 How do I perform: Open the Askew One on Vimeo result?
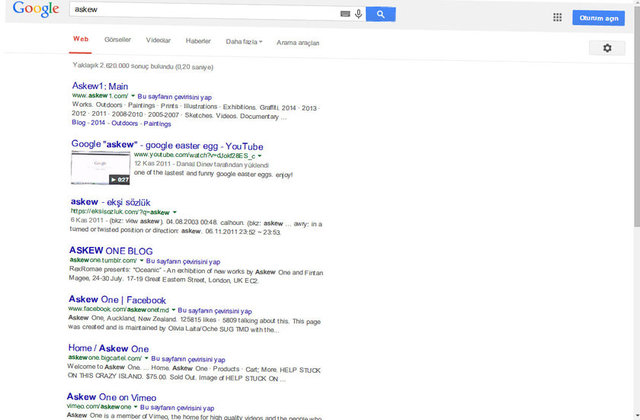(111, 397)
